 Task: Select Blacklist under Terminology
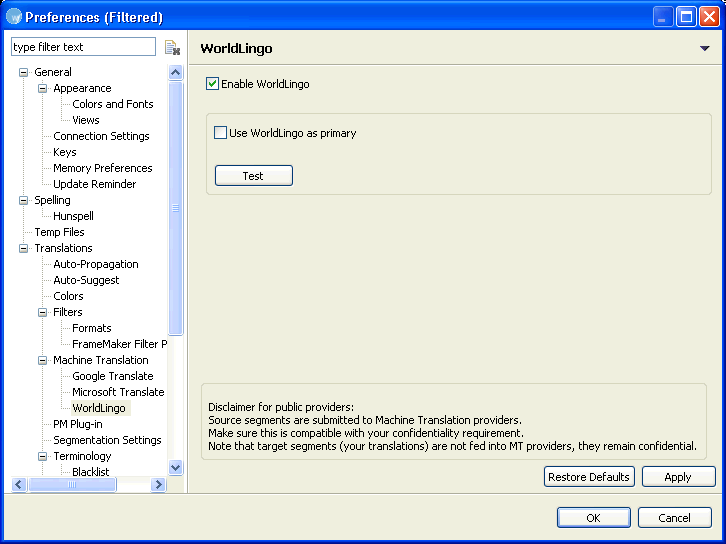click(x=91, y=472)
